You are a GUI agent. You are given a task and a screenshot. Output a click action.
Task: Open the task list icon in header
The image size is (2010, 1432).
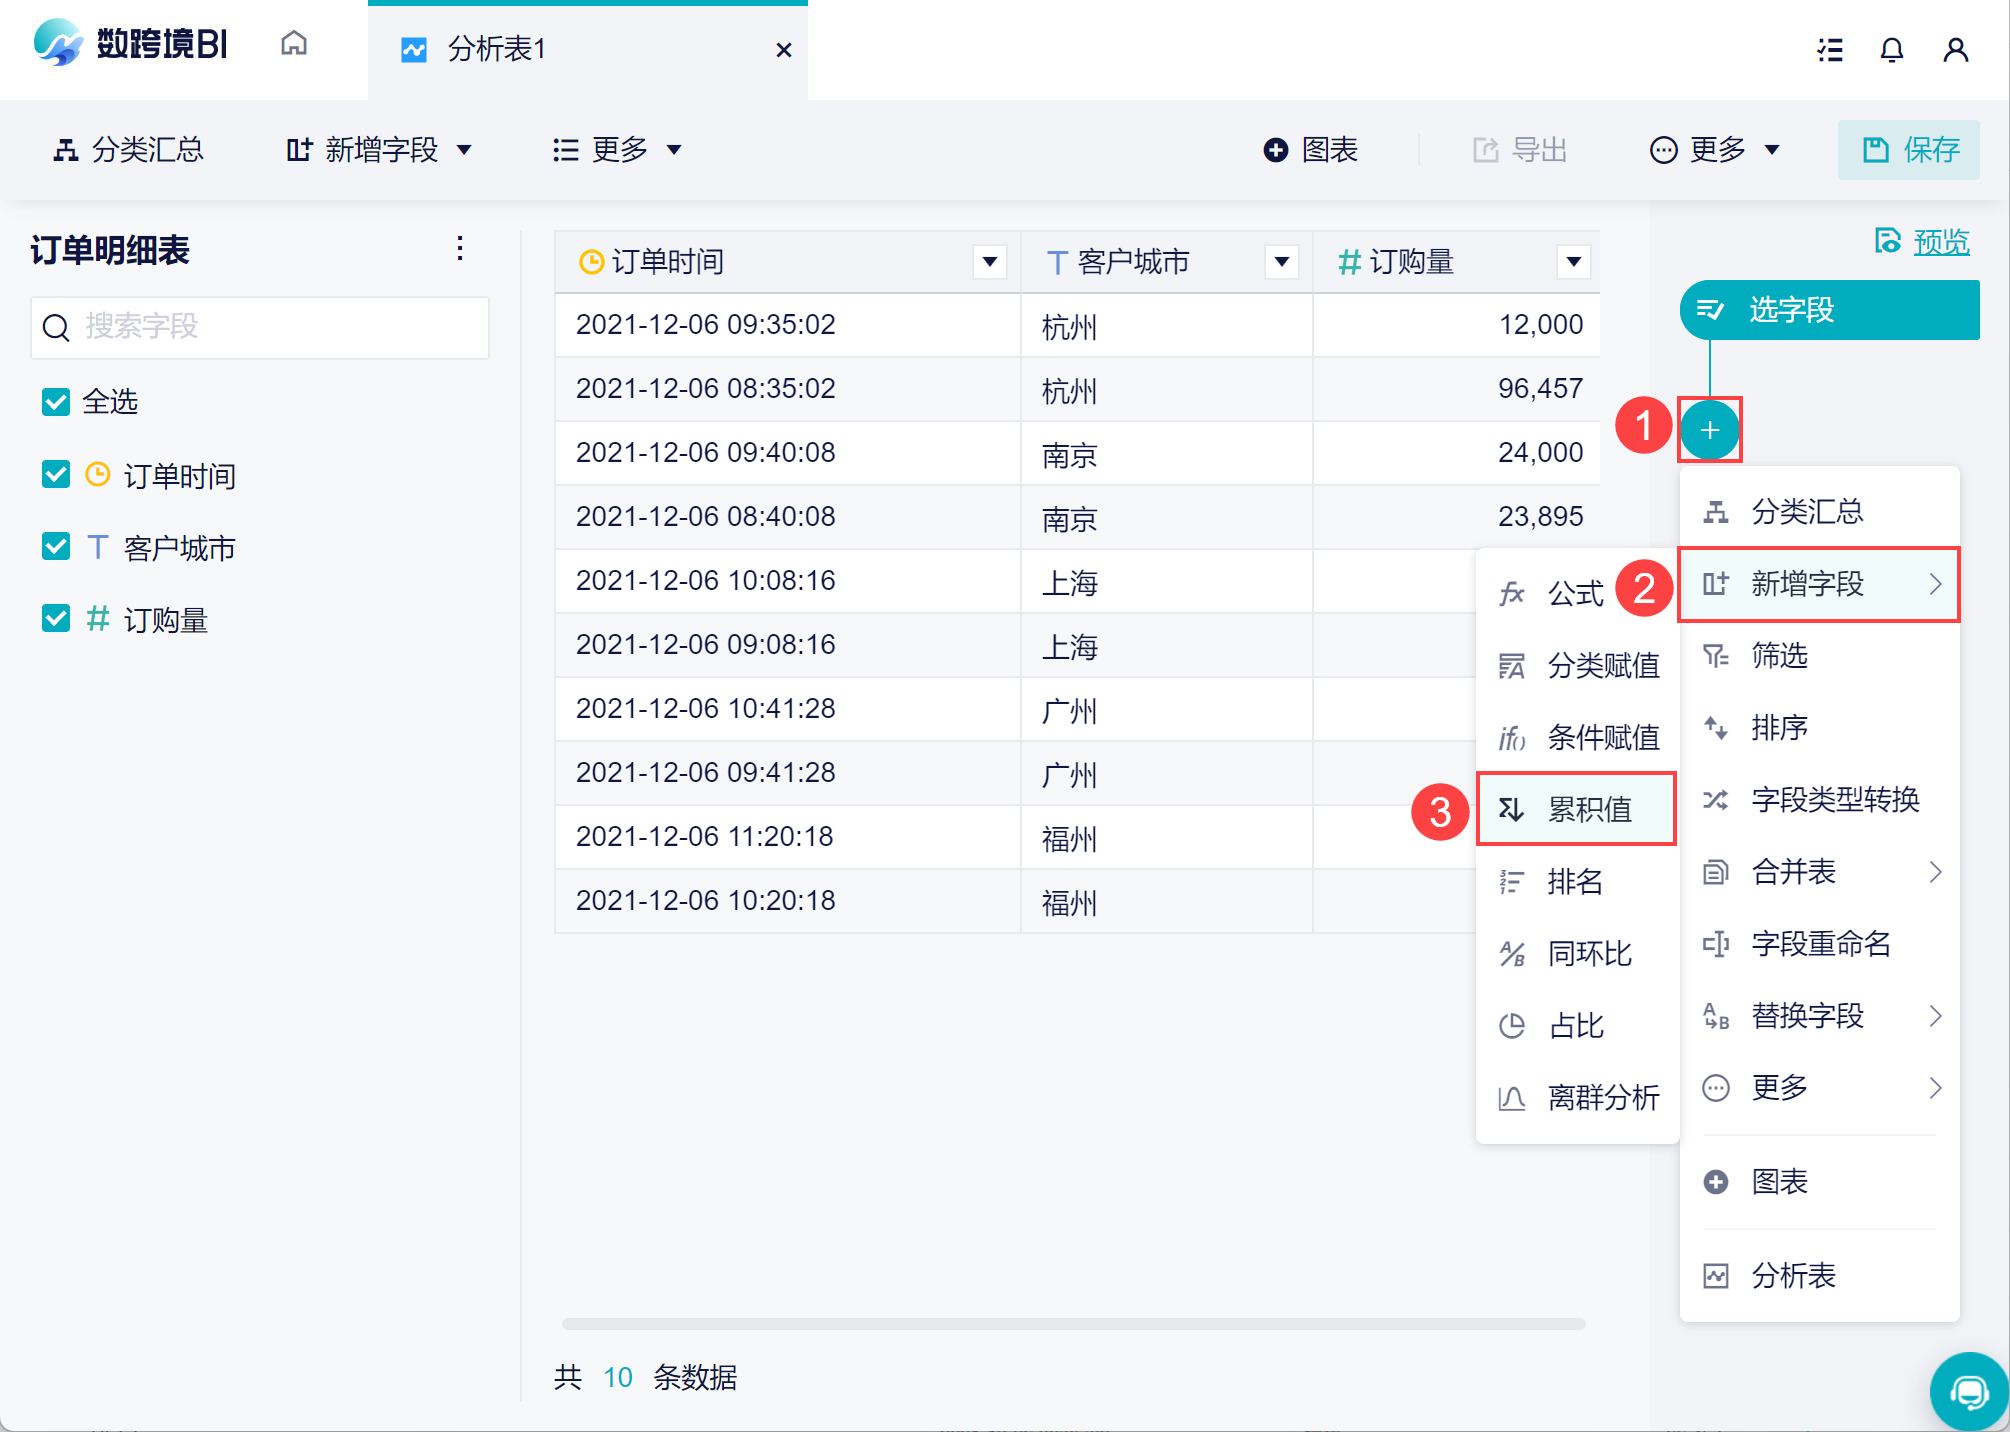tap(1830, 49)
